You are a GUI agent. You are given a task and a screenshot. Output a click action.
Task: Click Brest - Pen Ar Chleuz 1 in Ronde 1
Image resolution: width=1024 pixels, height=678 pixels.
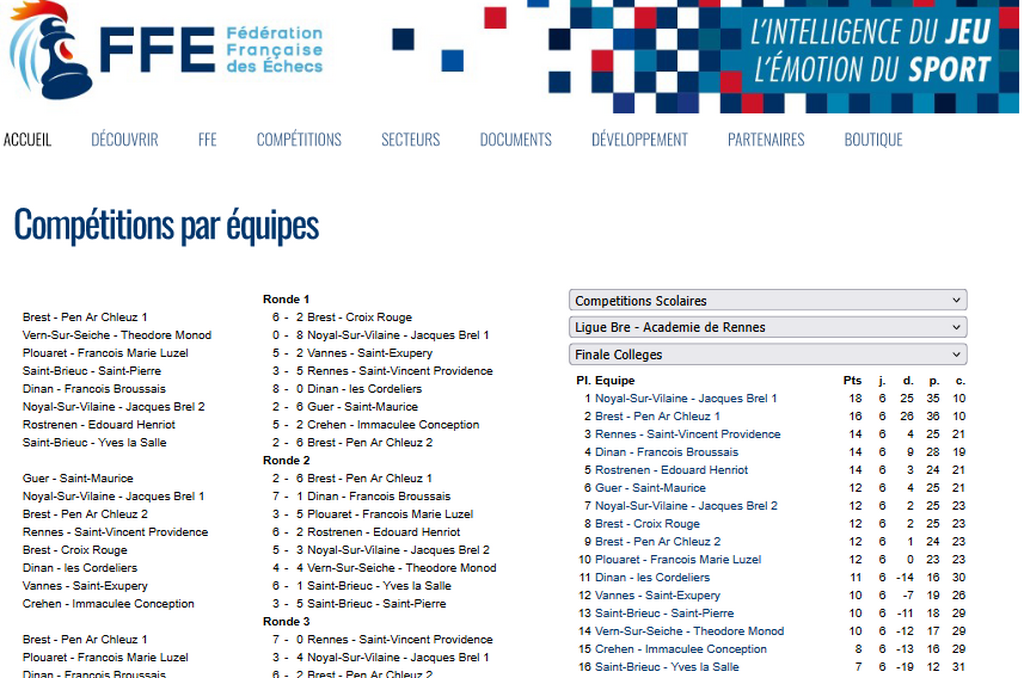point(85,318)
